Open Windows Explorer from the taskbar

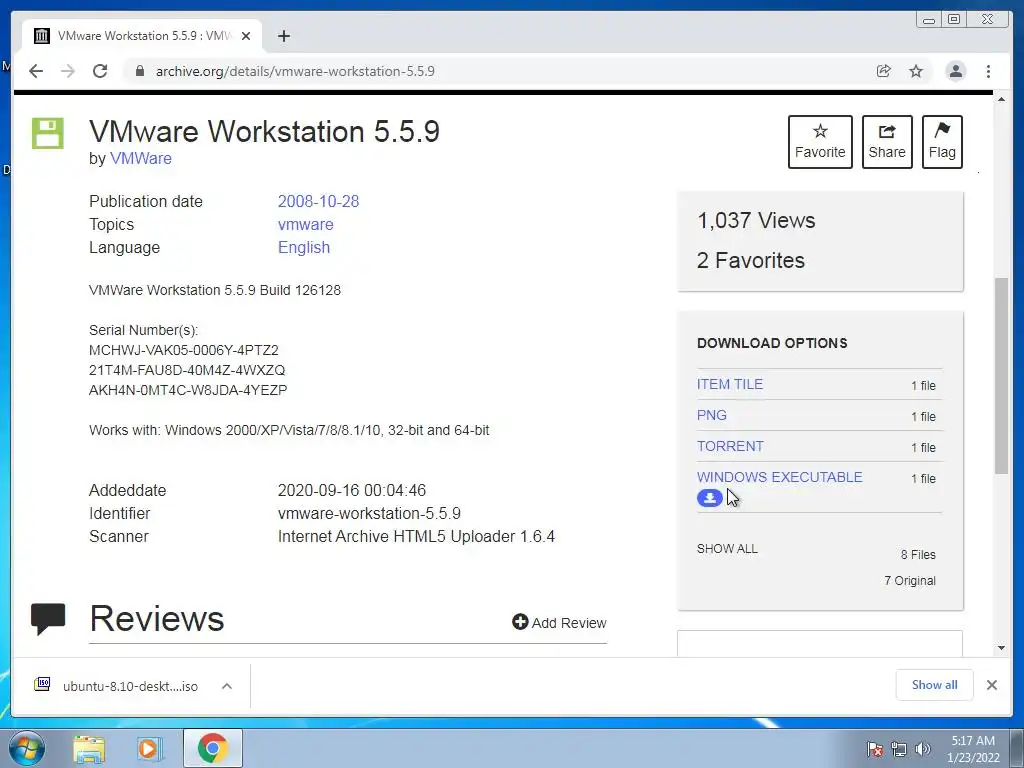click(x=89, y=748)
